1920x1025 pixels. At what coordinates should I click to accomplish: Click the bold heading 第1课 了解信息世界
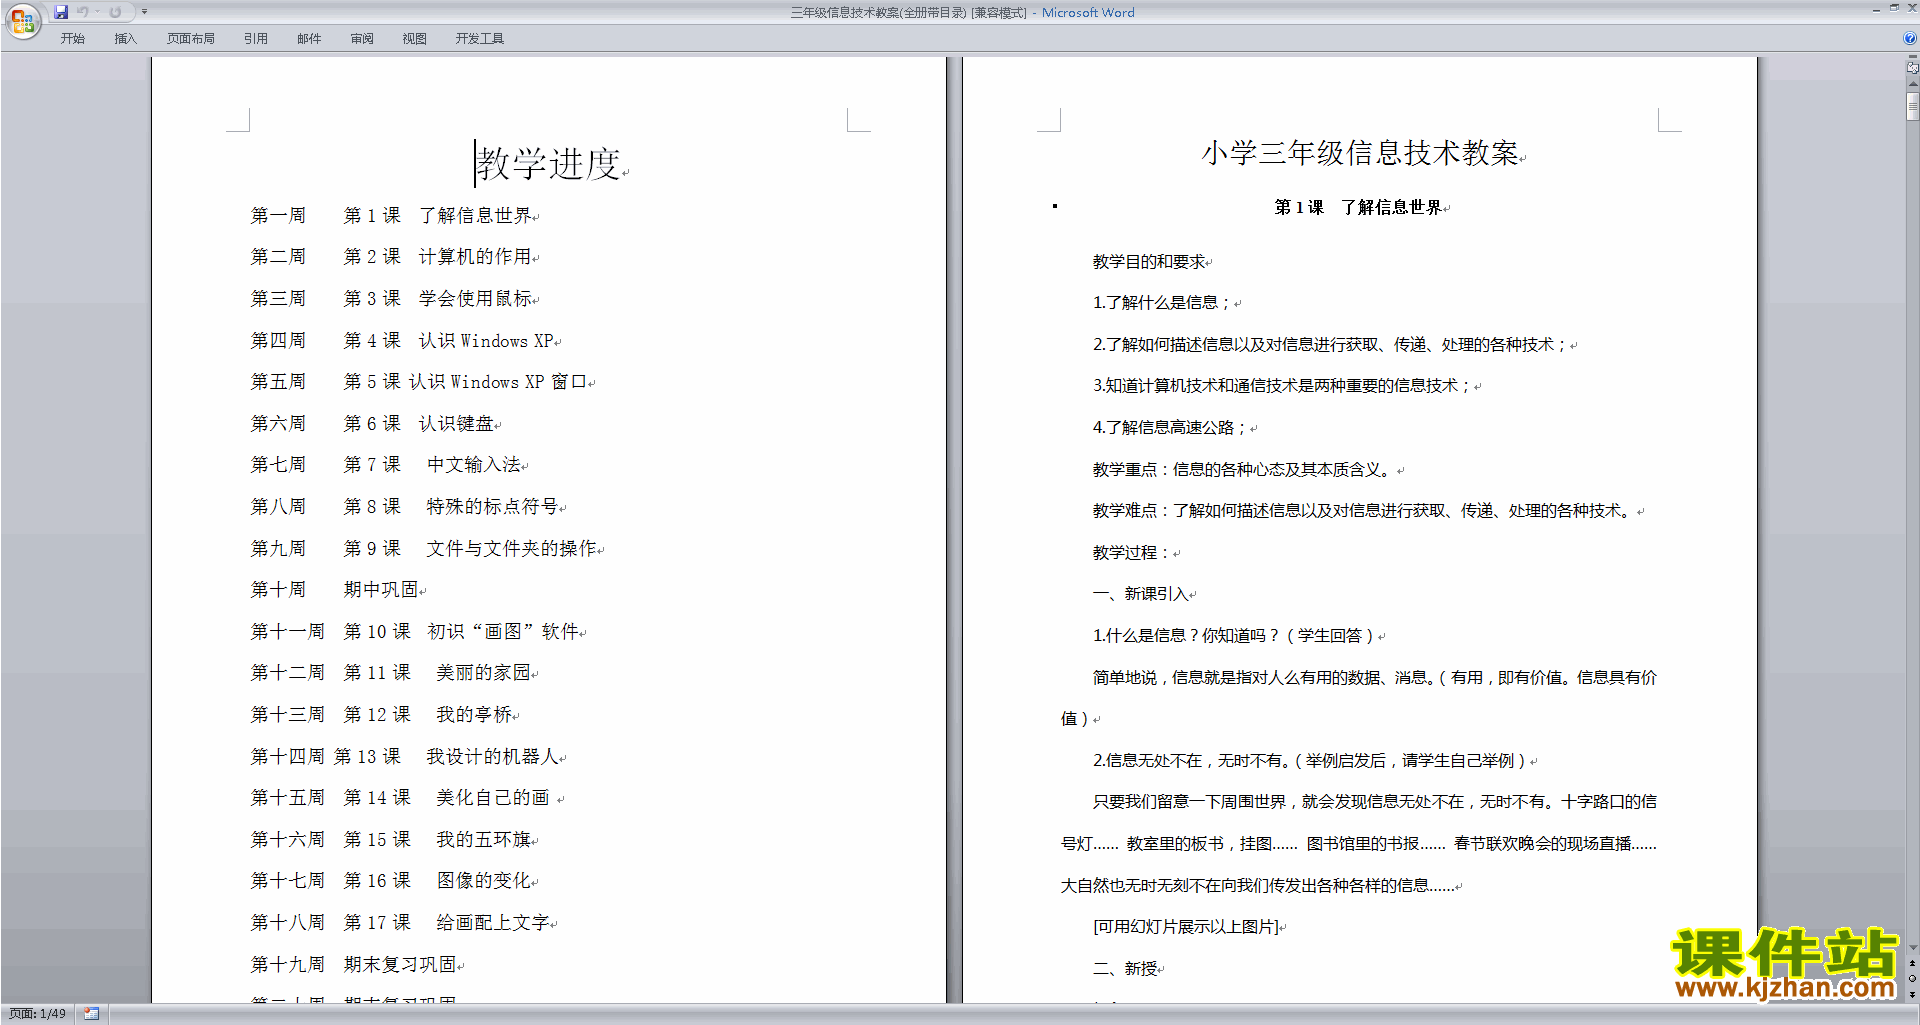(x=1358, y=208)
